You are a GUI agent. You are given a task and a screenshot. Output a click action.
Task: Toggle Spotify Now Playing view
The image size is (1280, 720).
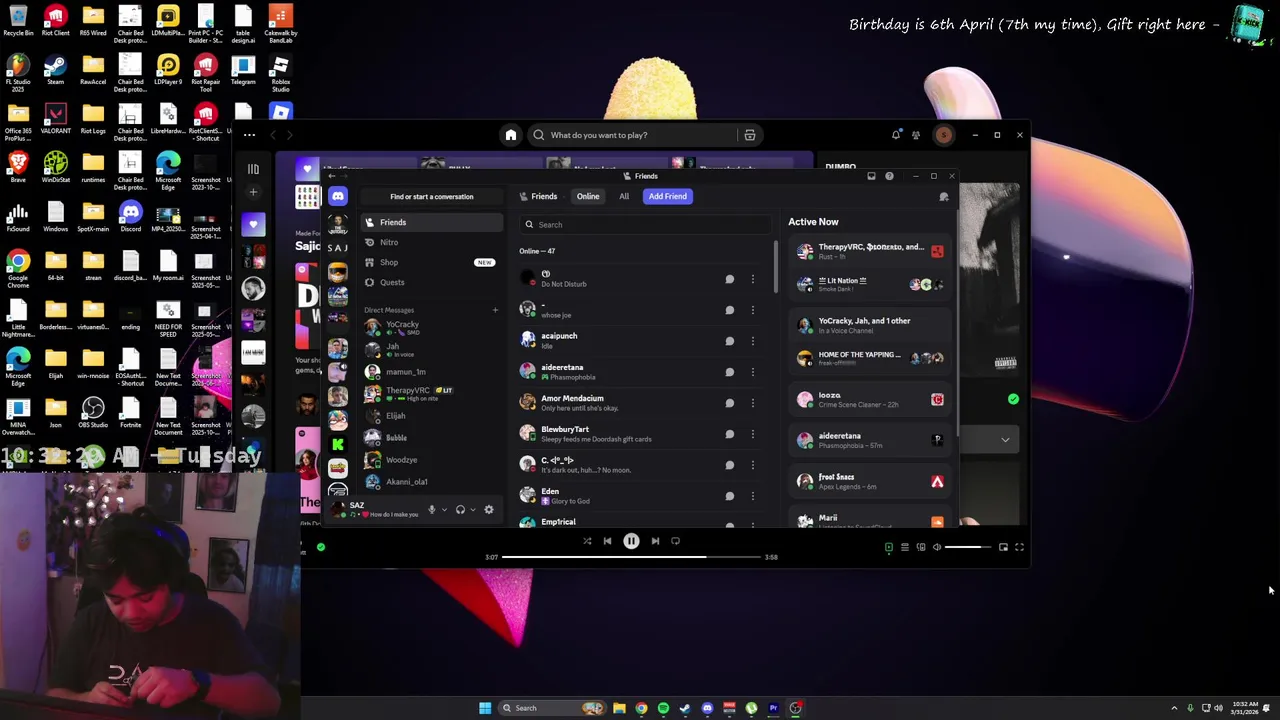(889, 547)
